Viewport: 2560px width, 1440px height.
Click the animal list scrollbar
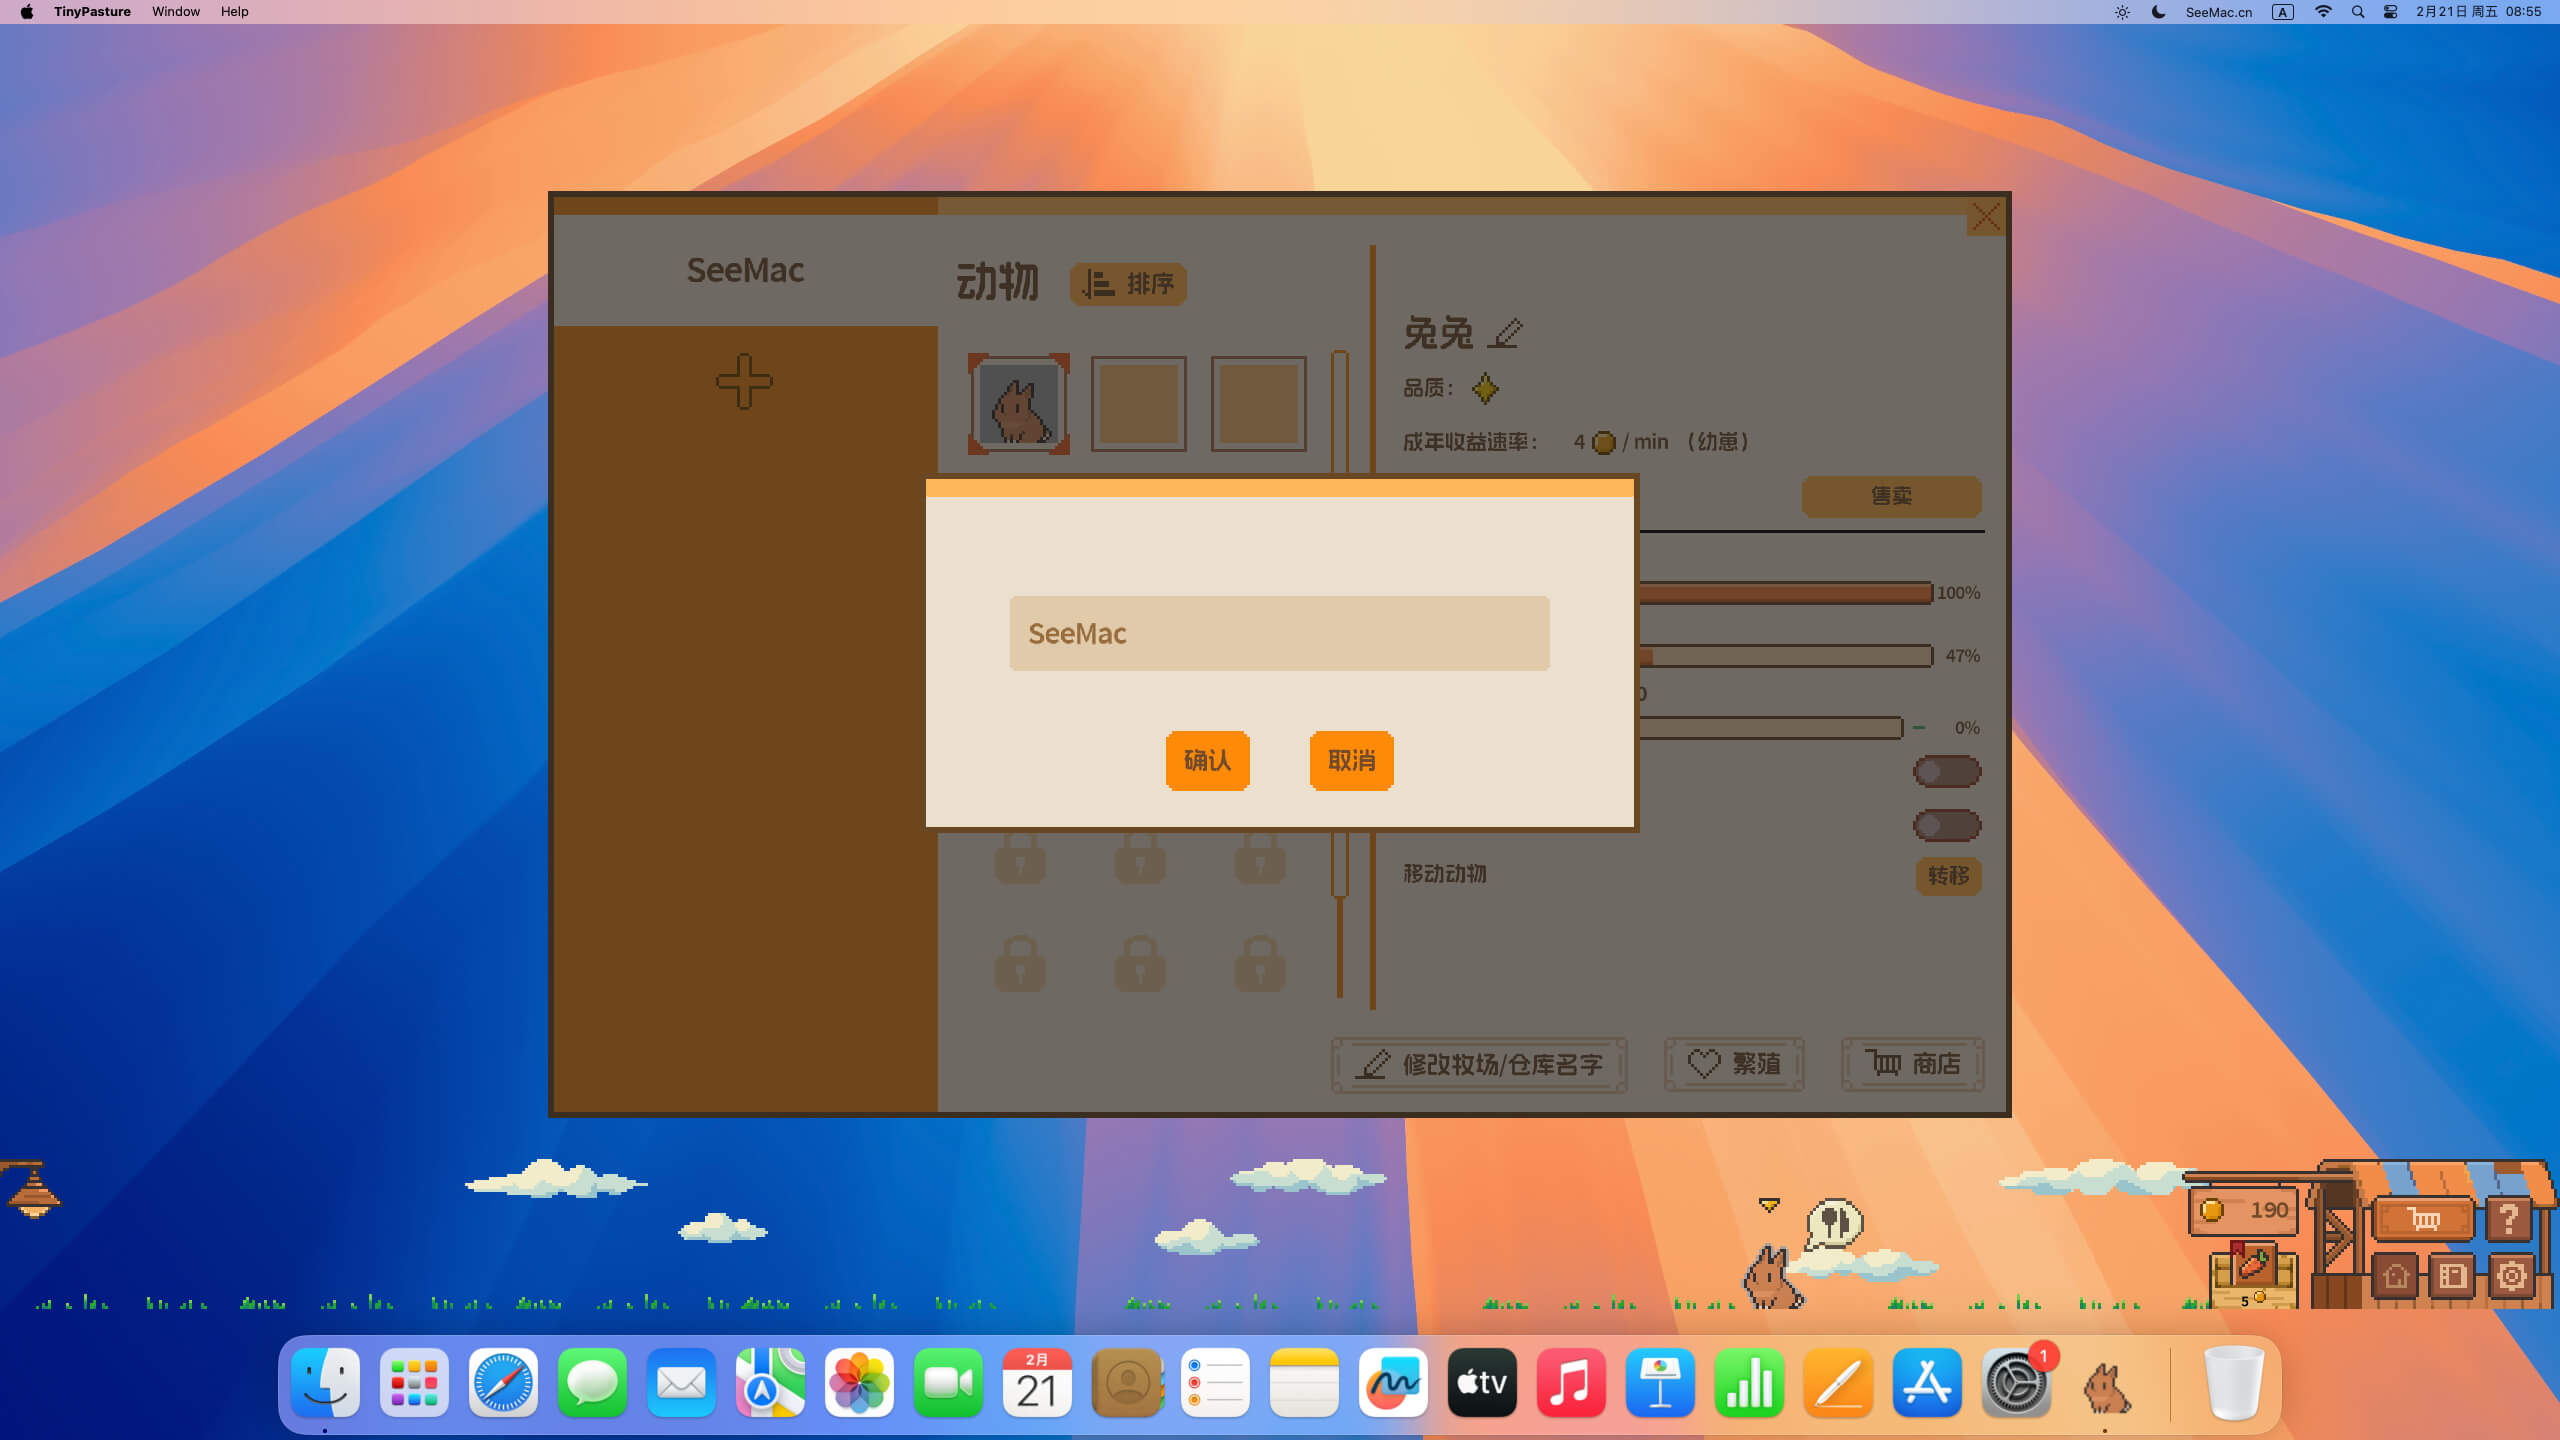1340,410
